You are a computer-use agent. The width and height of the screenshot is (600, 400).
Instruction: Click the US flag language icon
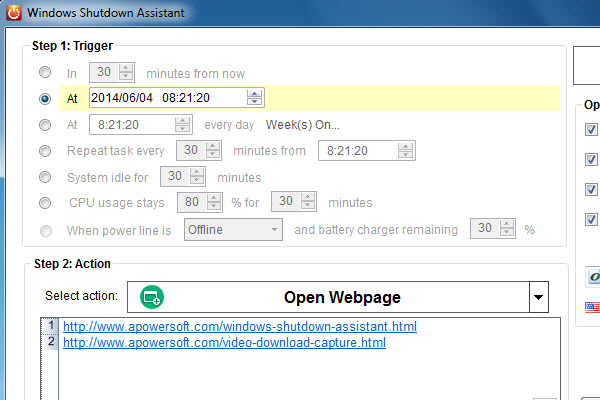[x=591, y=306]
